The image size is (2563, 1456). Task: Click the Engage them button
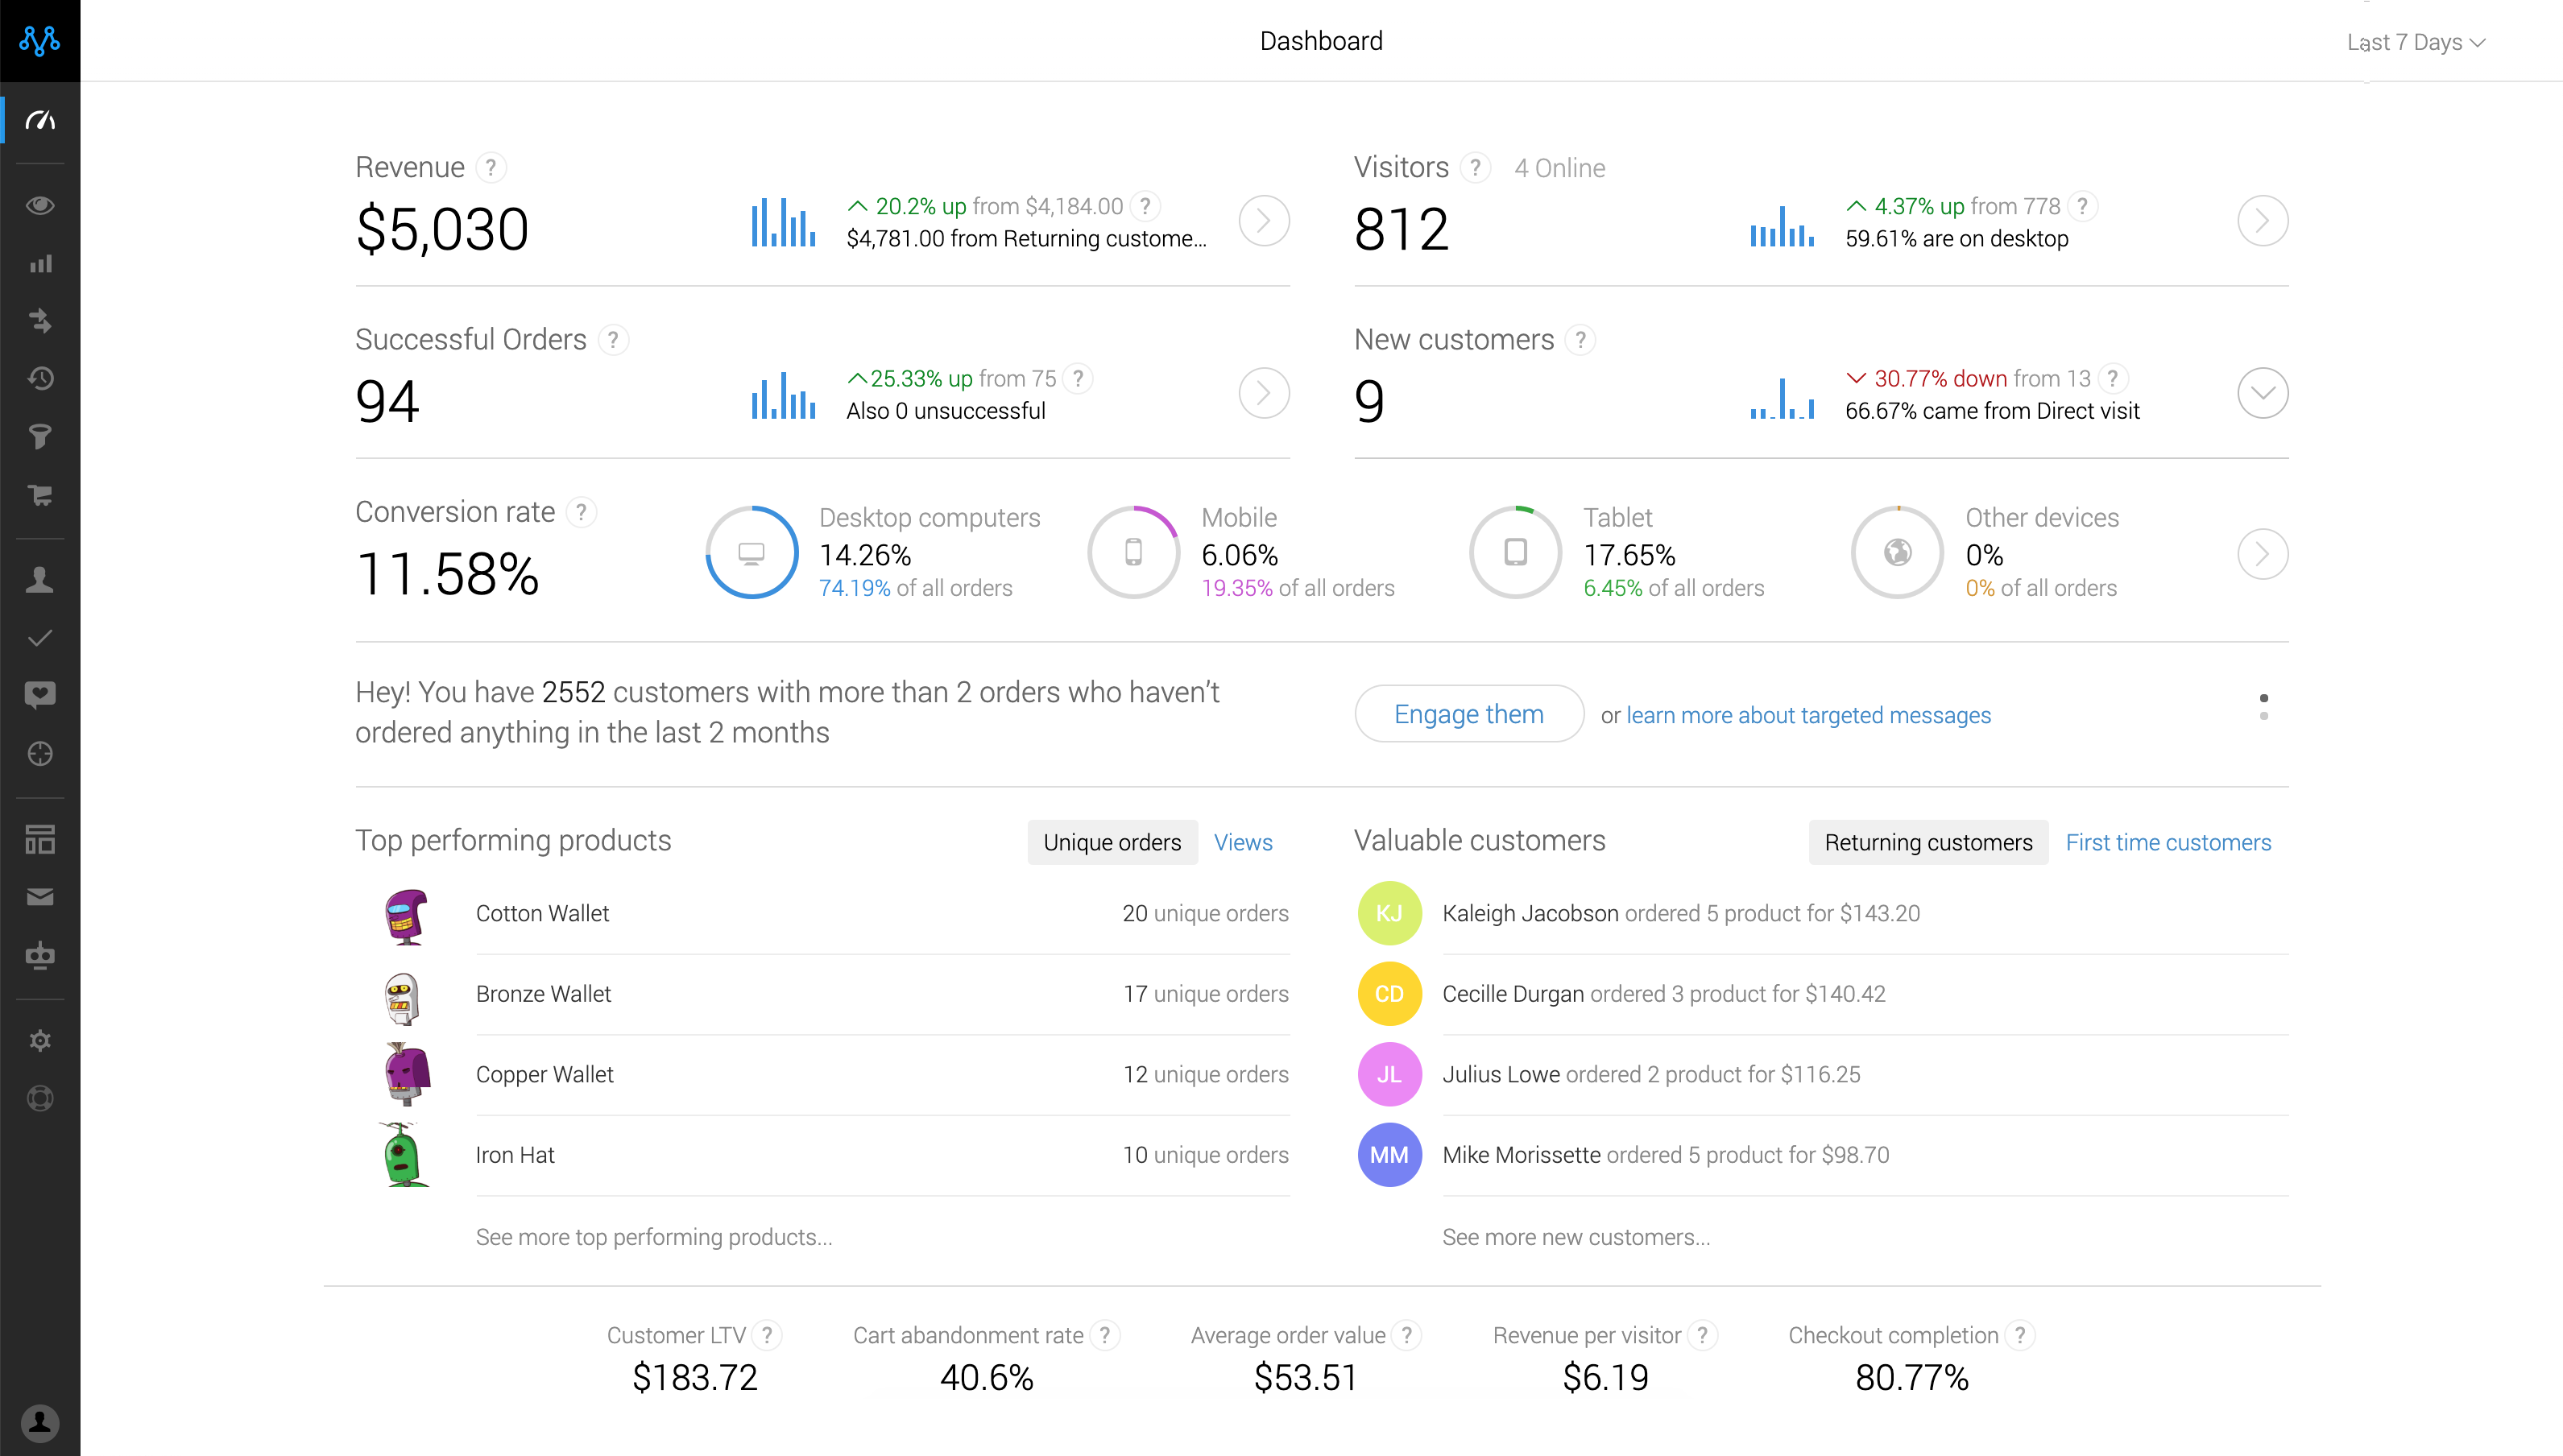pyautogui.click(x=1468, y=714)
